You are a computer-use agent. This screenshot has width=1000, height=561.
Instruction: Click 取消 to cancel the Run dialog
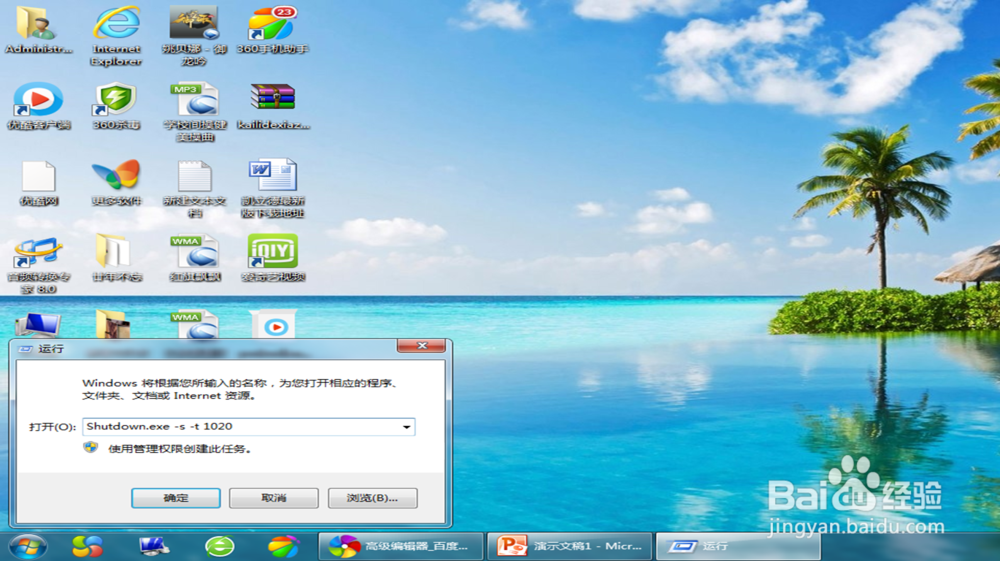[274, 498]
